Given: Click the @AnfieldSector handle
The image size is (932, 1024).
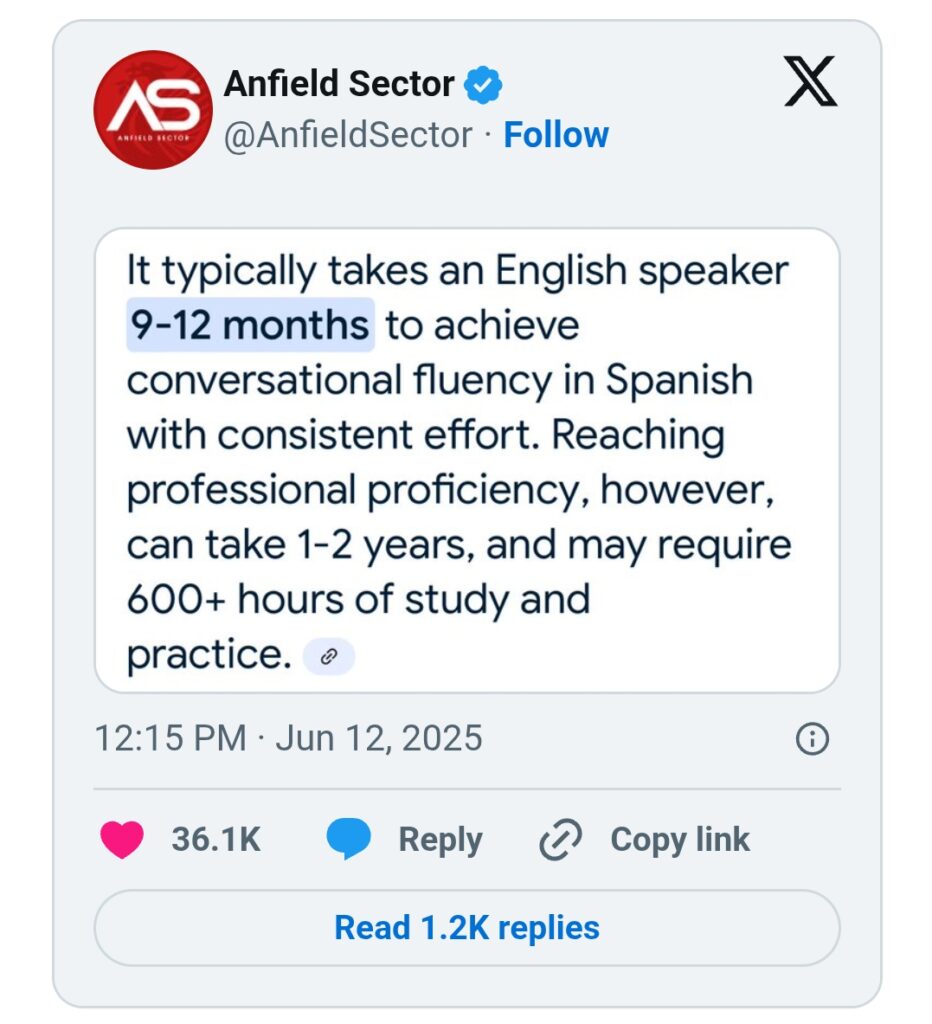Looking at the screenshot, I should tap(348, 135).
